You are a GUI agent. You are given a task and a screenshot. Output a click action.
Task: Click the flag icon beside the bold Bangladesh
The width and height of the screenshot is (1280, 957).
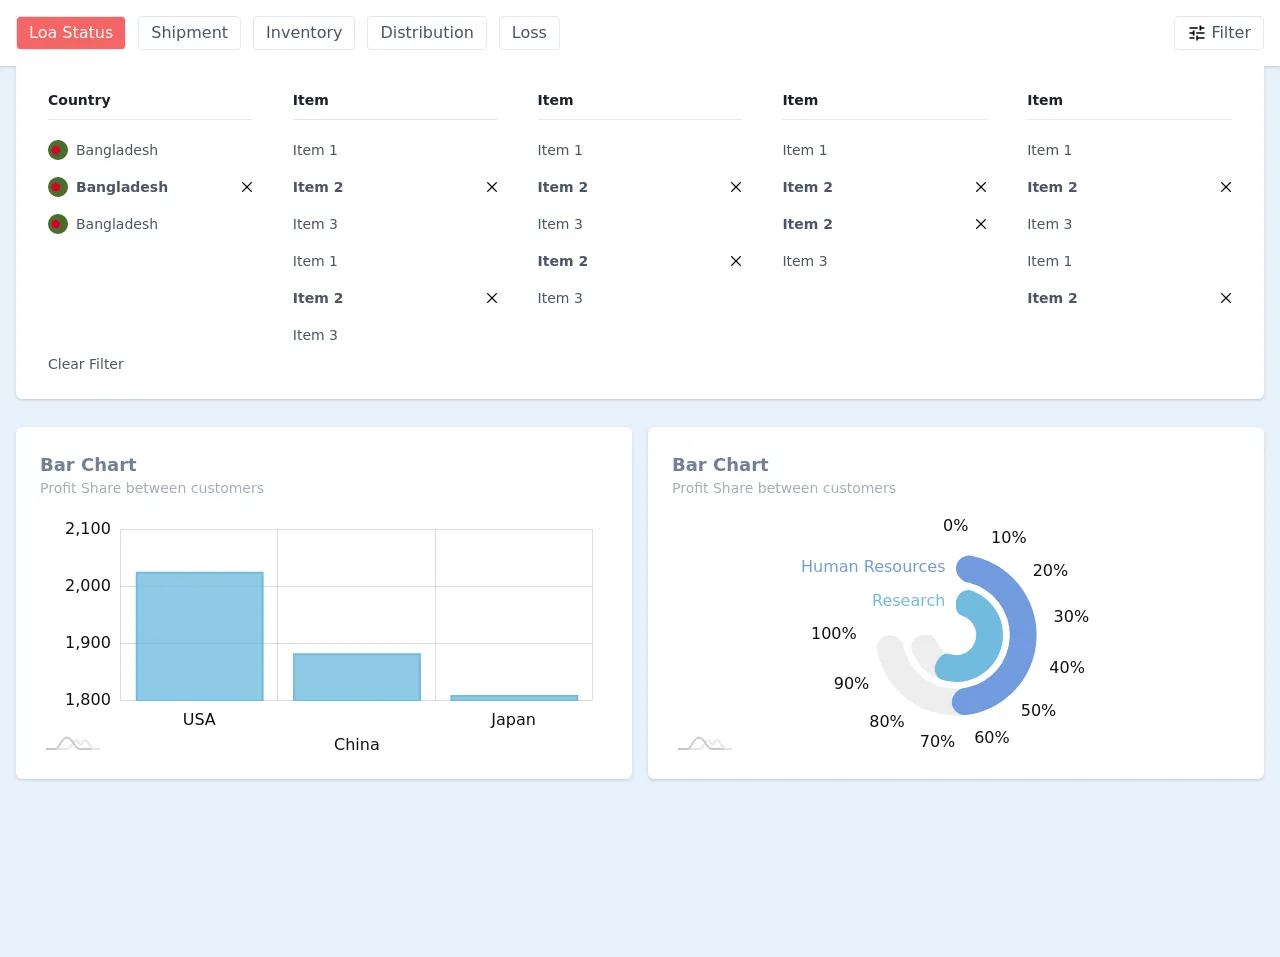pyautogui.click(x=58, y=187)
